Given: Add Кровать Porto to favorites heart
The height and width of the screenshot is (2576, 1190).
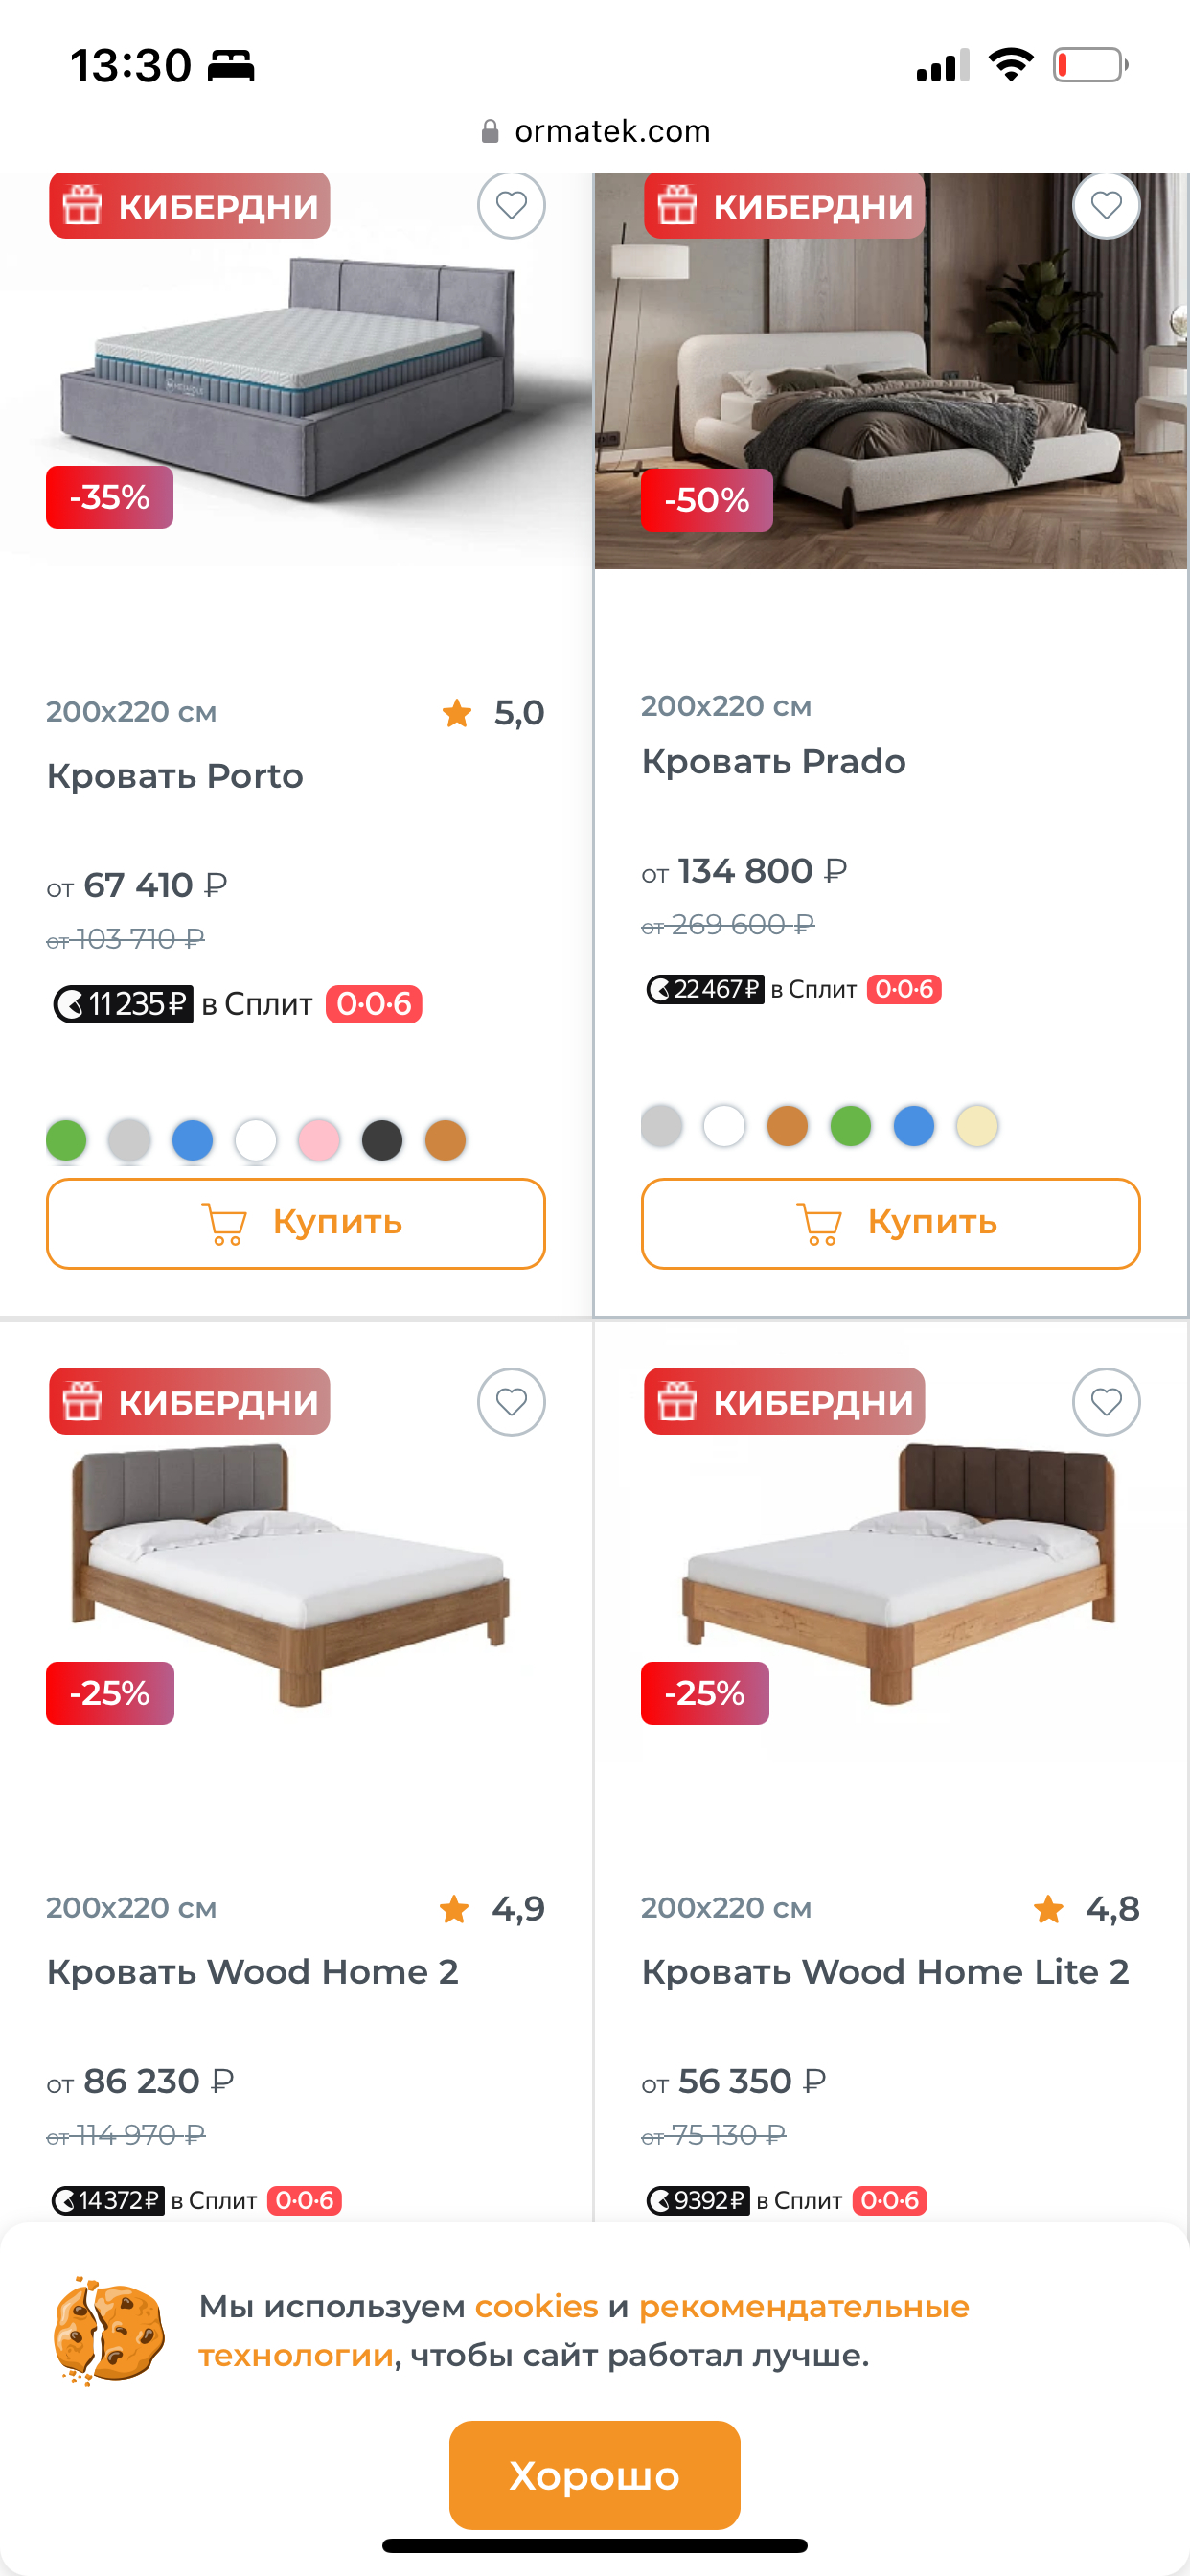Looking at the screenshot, I should pyautogui.click(x=511, y=206).
